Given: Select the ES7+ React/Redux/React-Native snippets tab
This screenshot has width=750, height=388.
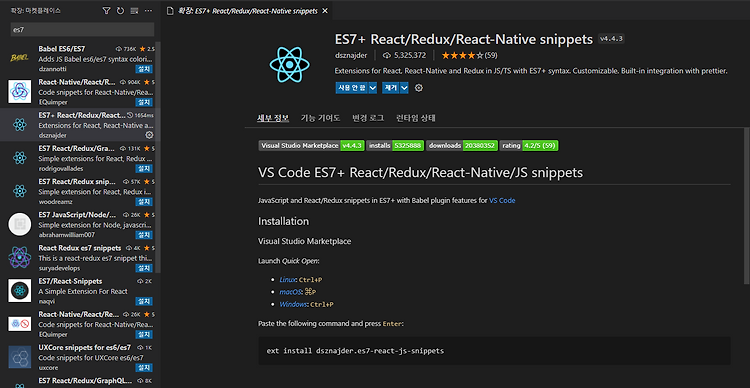Looking at the screenshot, I should coord(247,11).
